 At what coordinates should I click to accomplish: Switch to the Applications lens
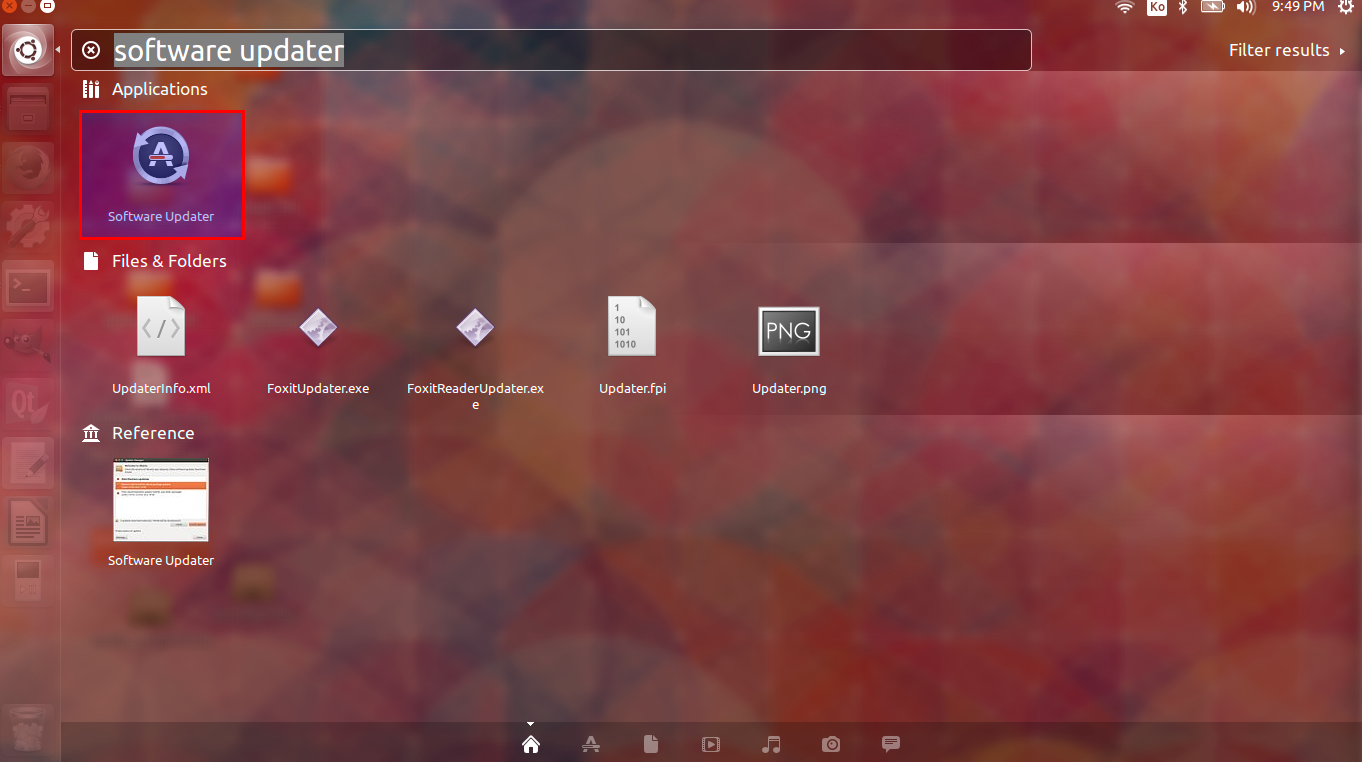point(591,744)
